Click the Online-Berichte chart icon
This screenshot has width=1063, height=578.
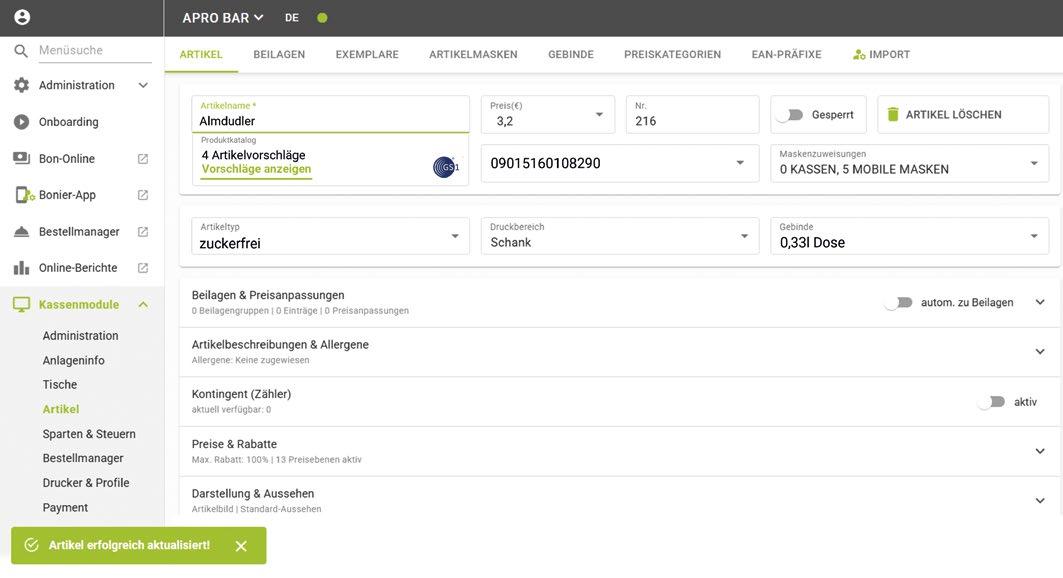21,268
